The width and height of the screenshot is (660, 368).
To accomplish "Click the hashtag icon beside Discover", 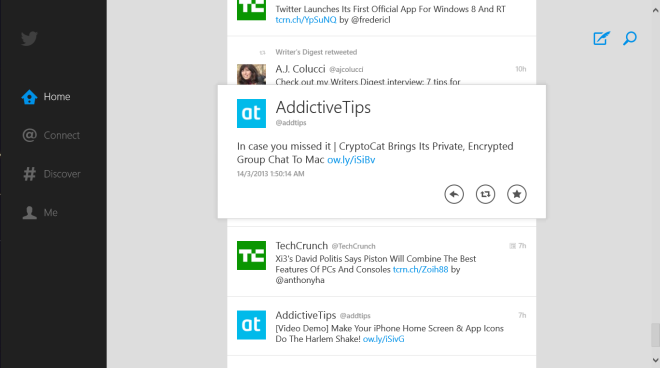I will tap(29, 174).
